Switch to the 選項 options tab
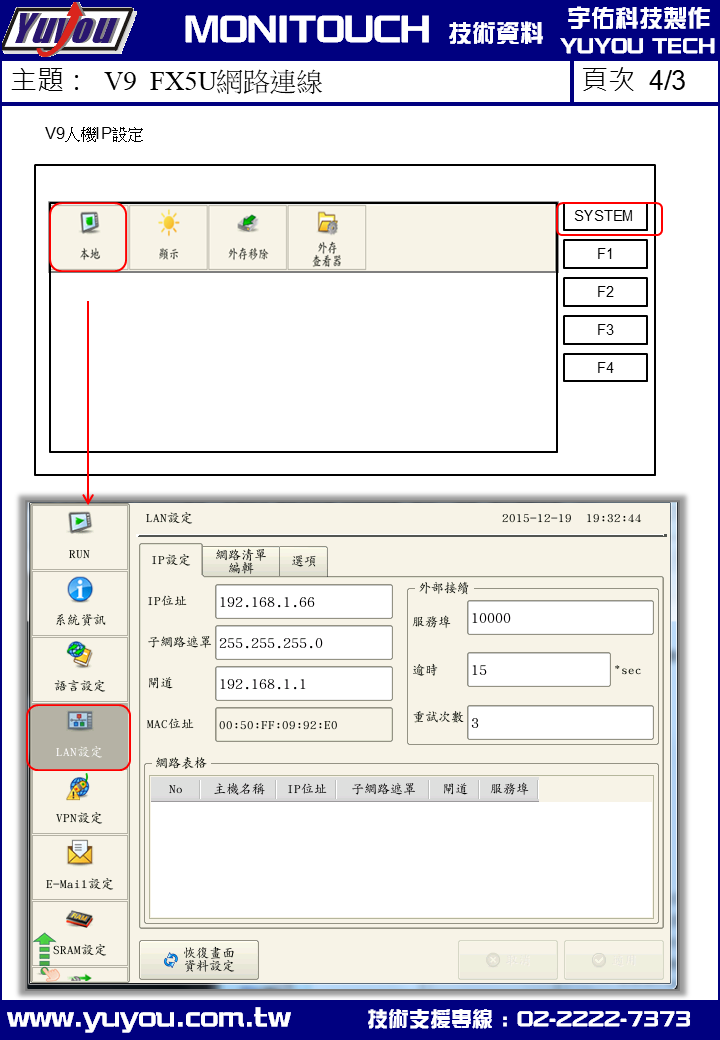Screen dimensions: 720x1040 tap(304, 561)
